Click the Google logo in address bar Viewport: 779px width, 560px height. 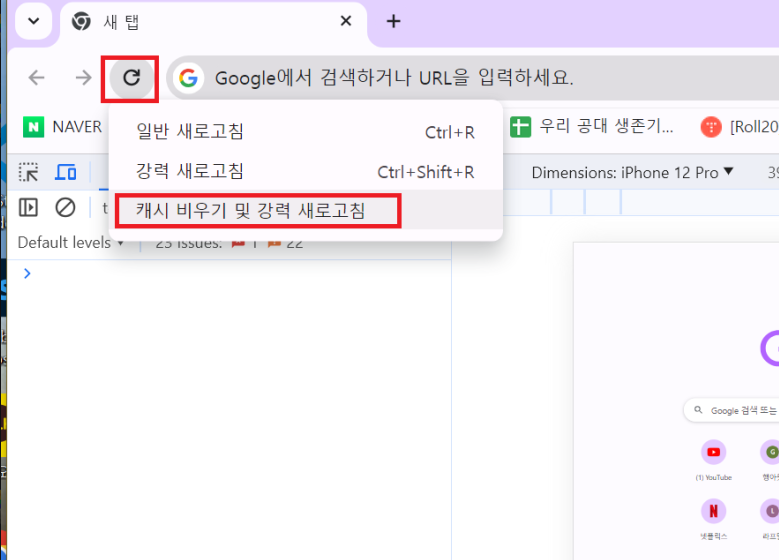tap(188, 78)
